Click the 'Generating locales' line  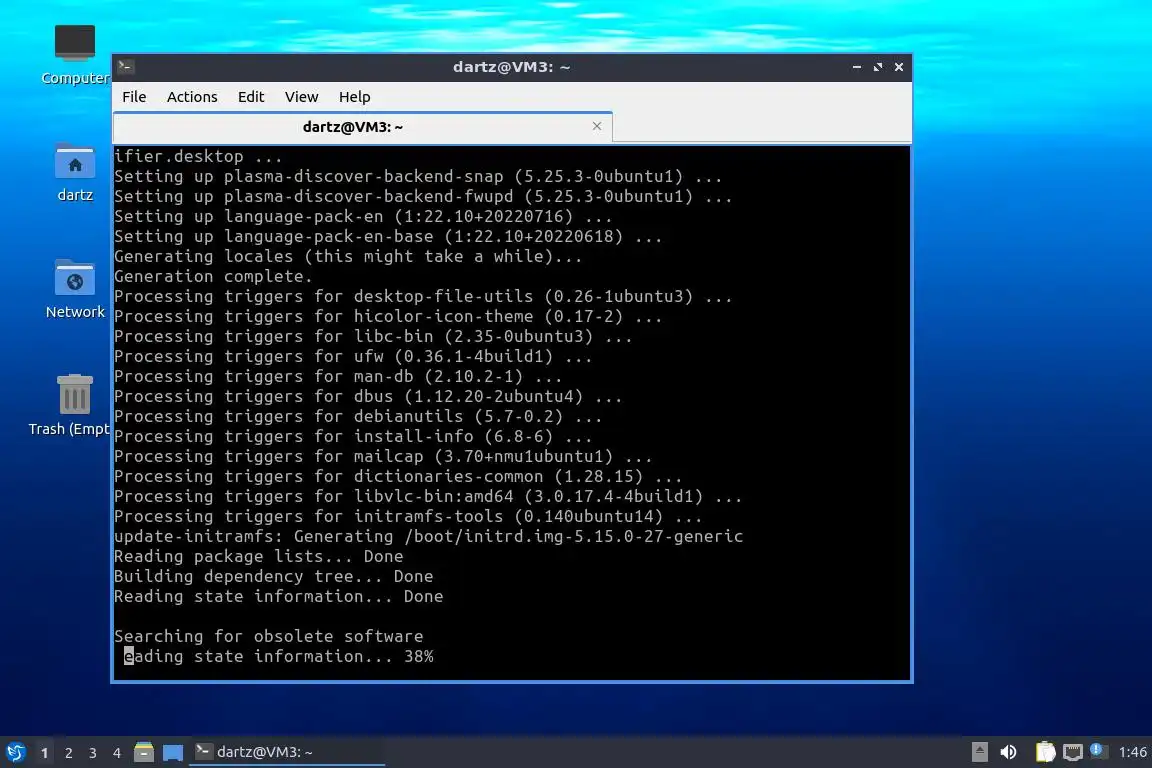pos(348,256)
